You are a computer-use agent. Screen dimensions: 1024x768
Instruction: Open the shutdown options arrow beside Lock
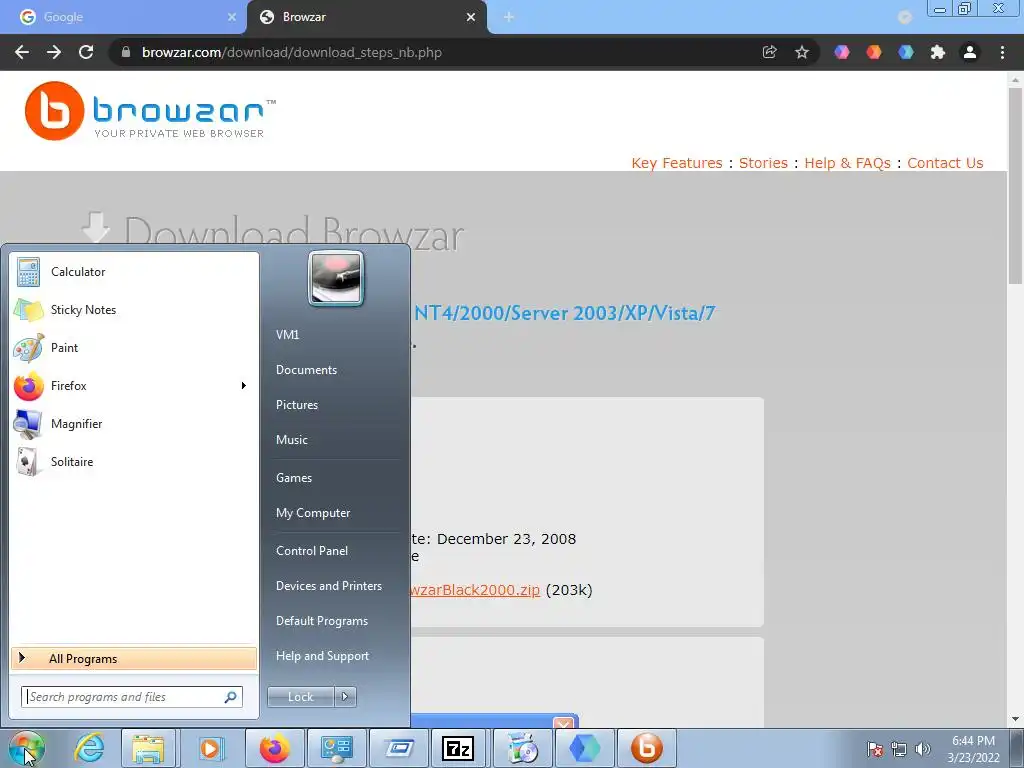(x=345, y=697)
